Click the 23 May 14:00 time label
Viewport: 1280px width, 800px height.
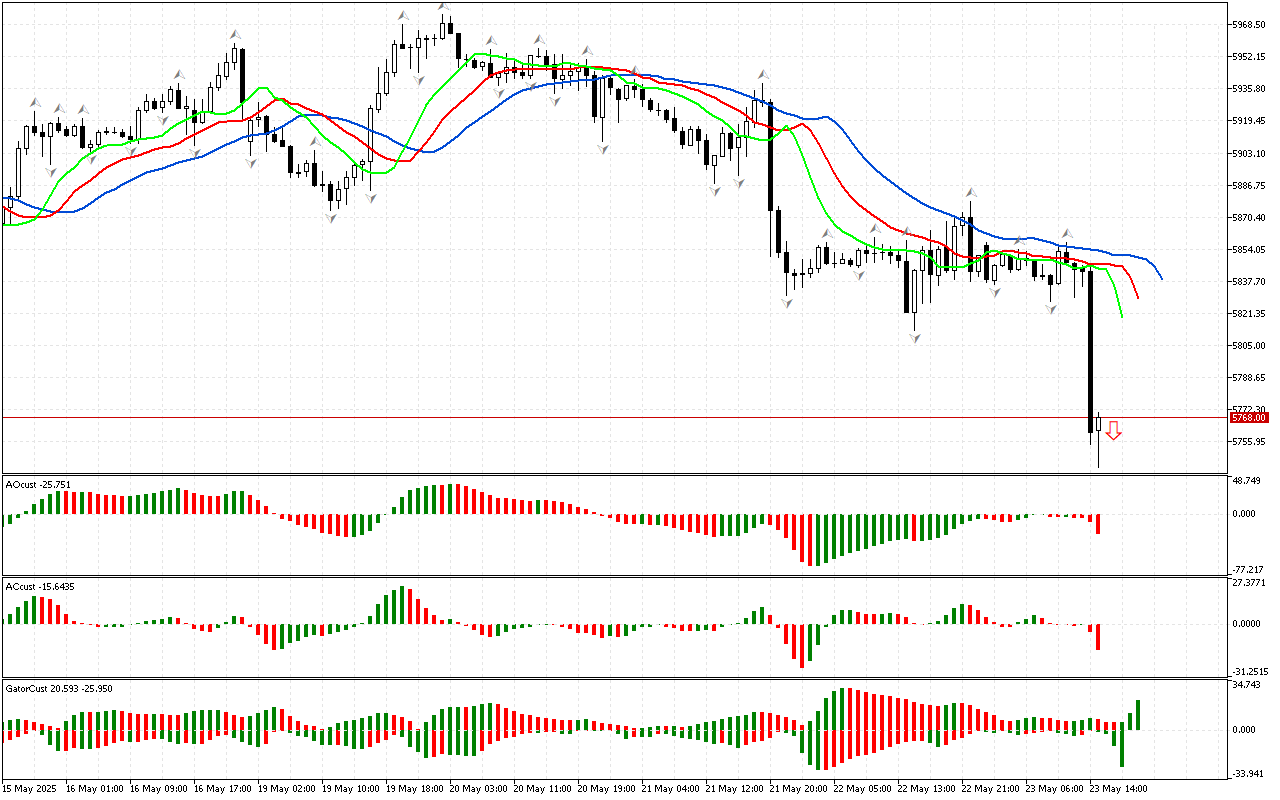click(x=1118, y=788)
